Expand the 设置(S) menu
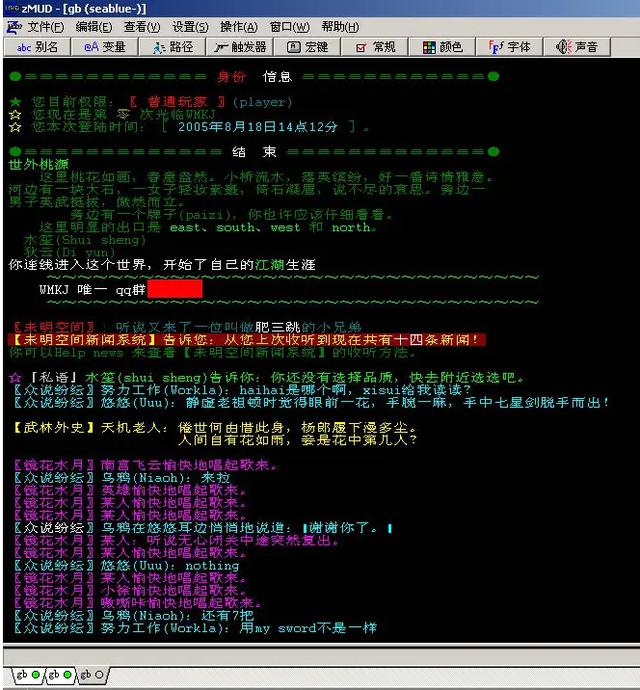This screenshot has height=690, width=640. click(190, 27)
